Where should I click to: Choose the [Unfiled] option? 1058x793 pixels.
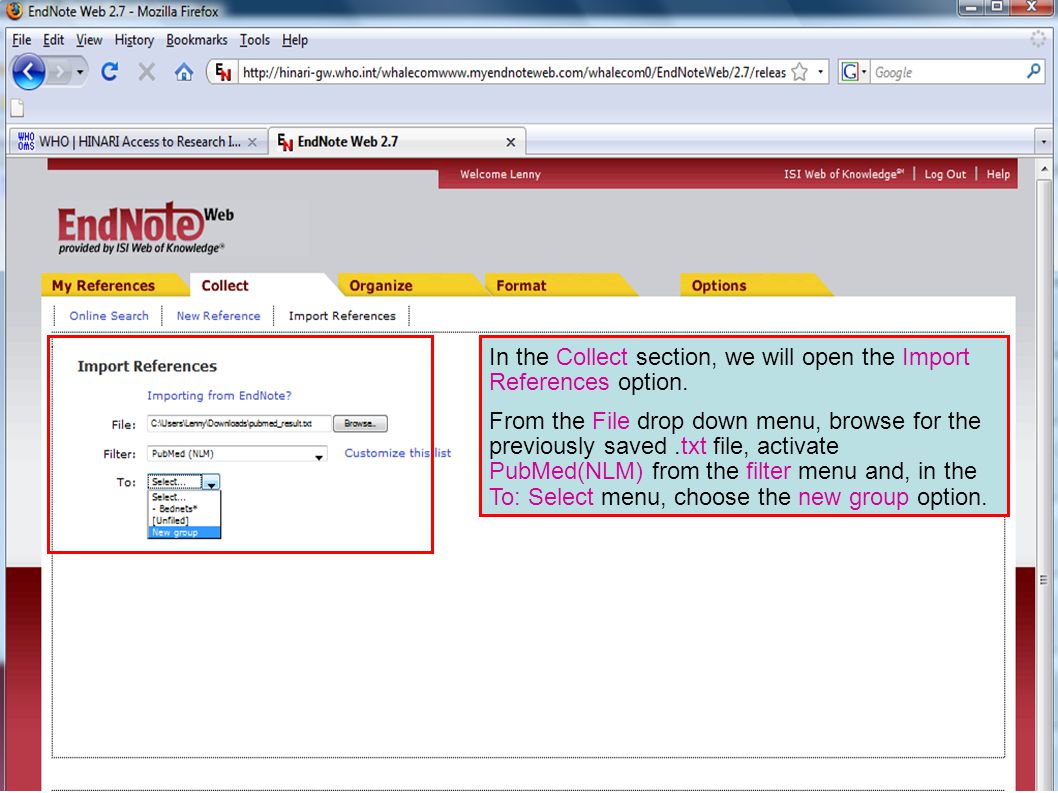pos(184,520)
